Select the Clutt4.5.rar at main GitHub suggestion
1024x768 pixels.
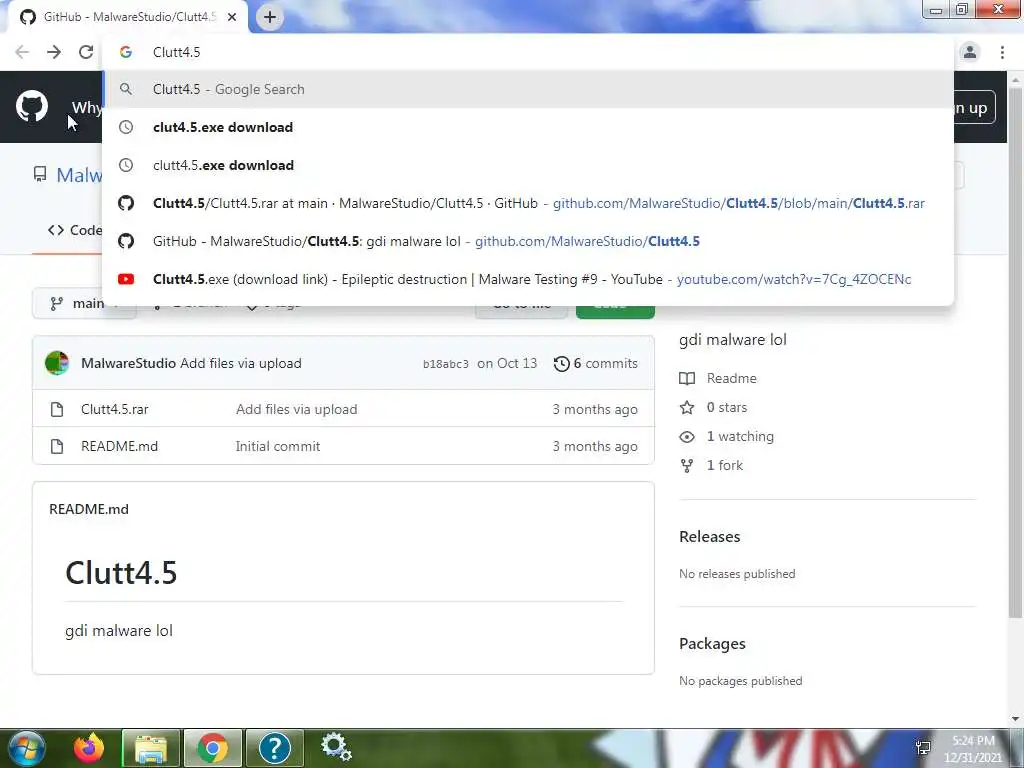(528, 203)
